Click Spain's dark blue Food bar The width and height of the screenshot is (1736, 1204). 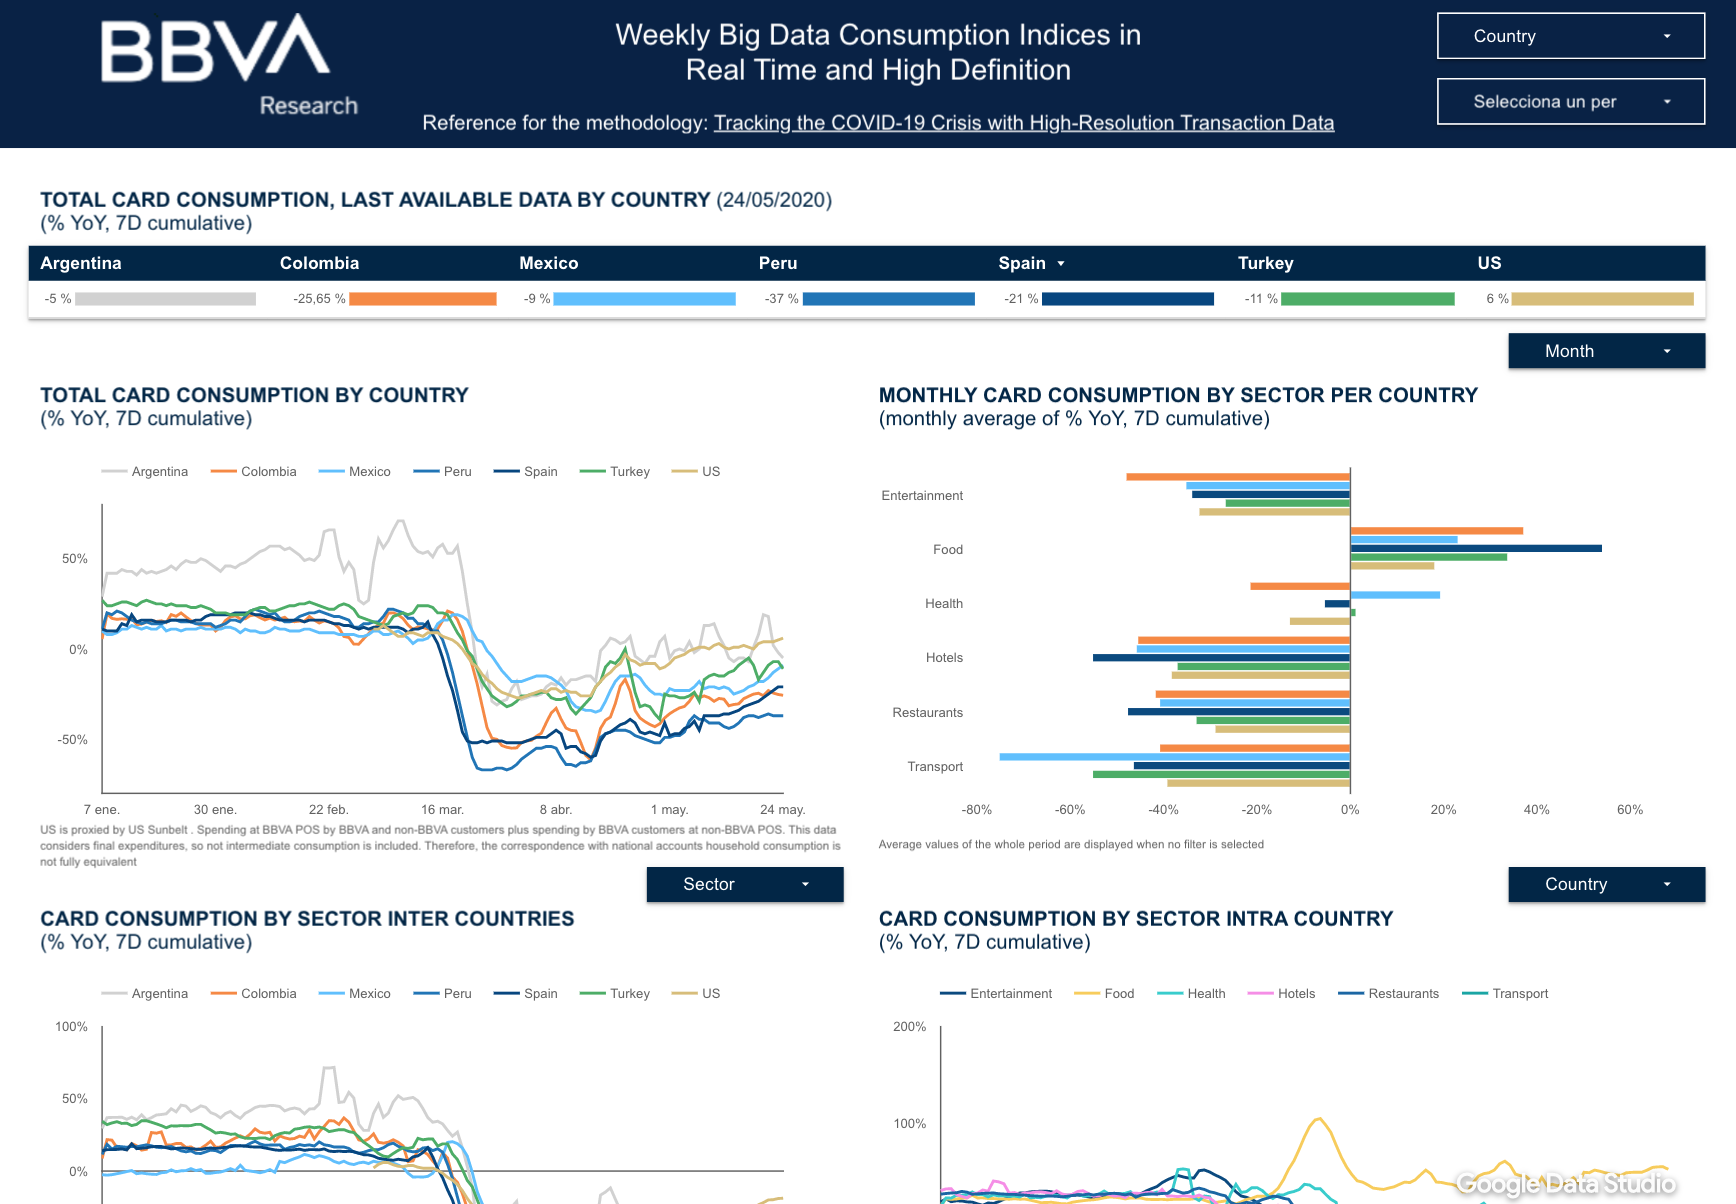point(1476,548)
